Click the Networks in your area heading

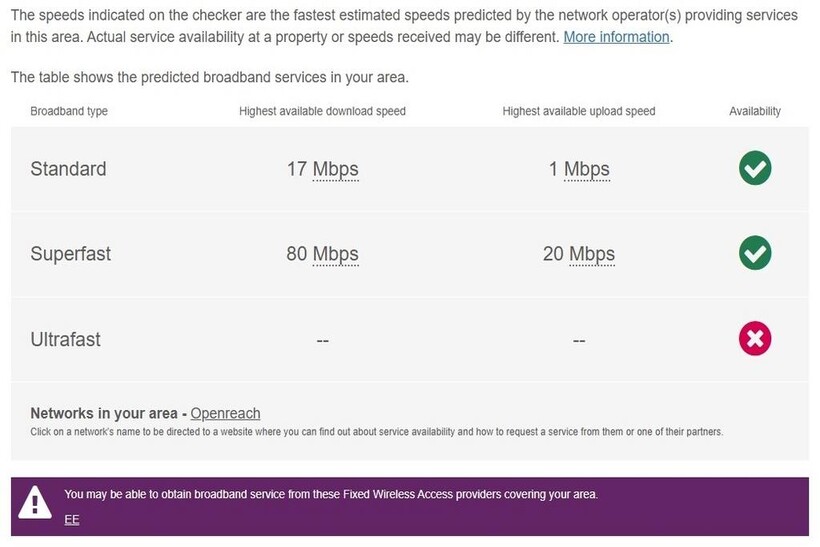tap(103, 413)
